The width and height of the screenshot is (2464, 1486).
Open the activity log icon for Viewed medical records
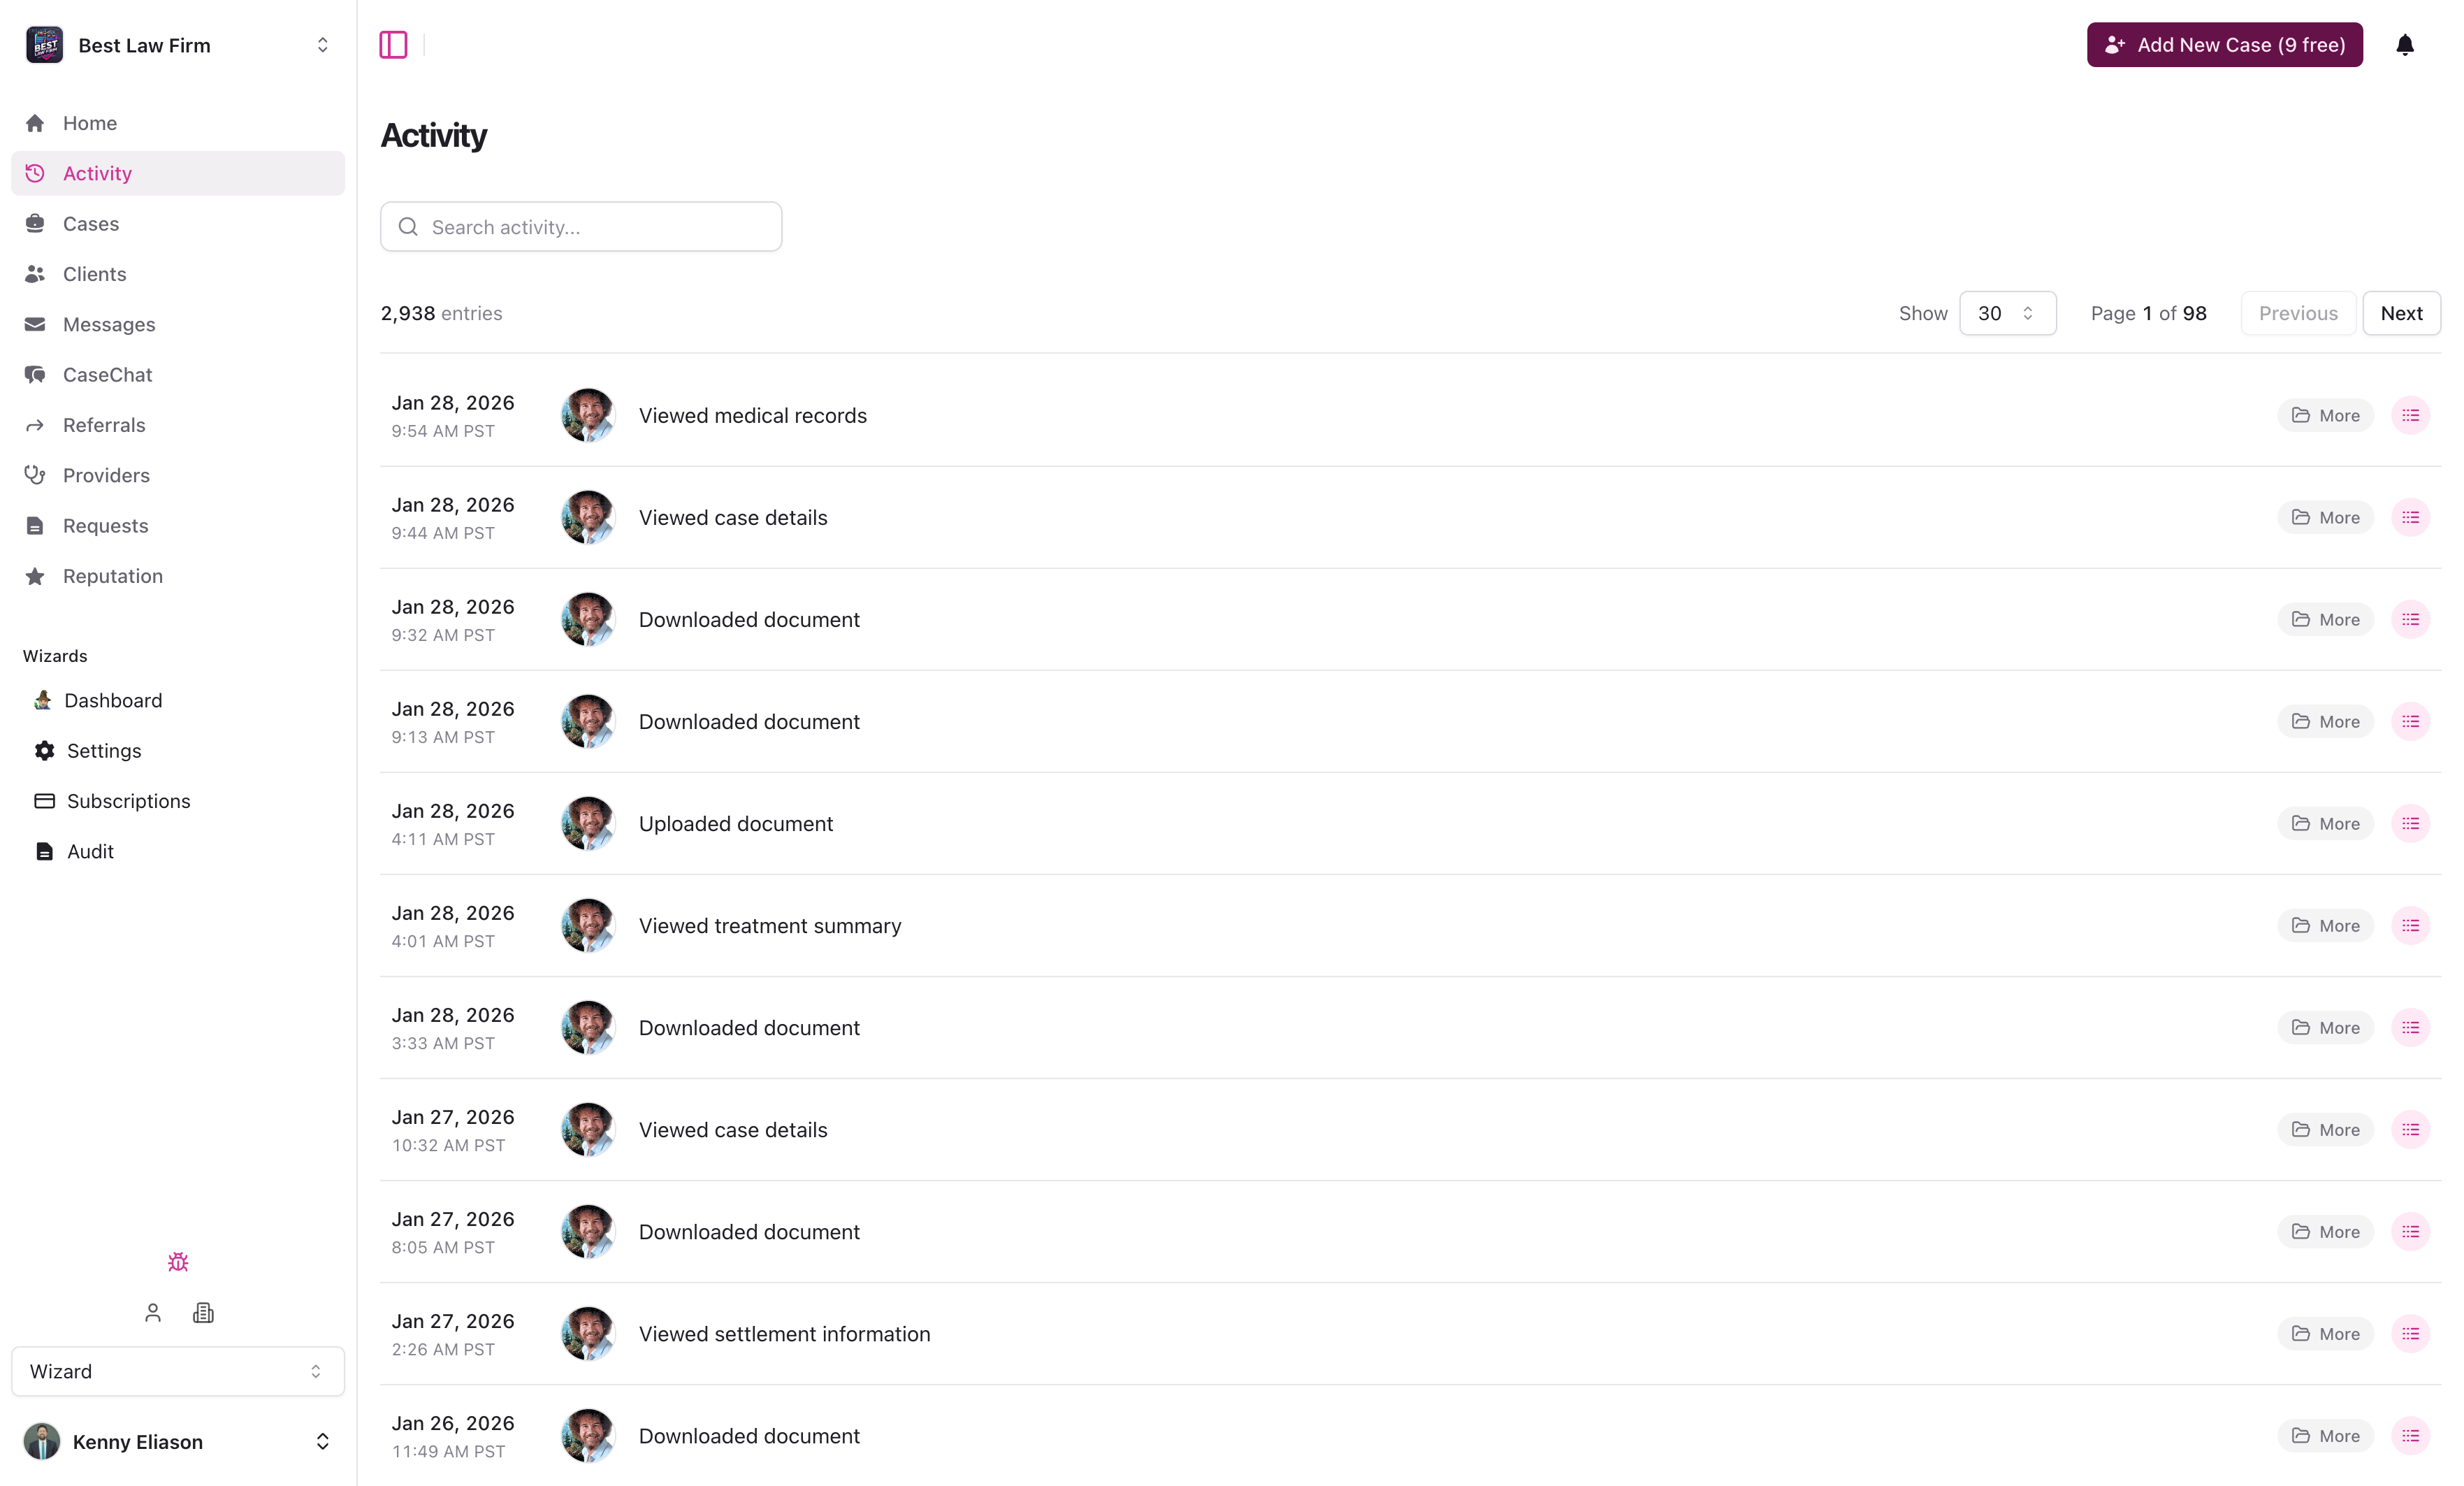click(x=2410, y=415)
